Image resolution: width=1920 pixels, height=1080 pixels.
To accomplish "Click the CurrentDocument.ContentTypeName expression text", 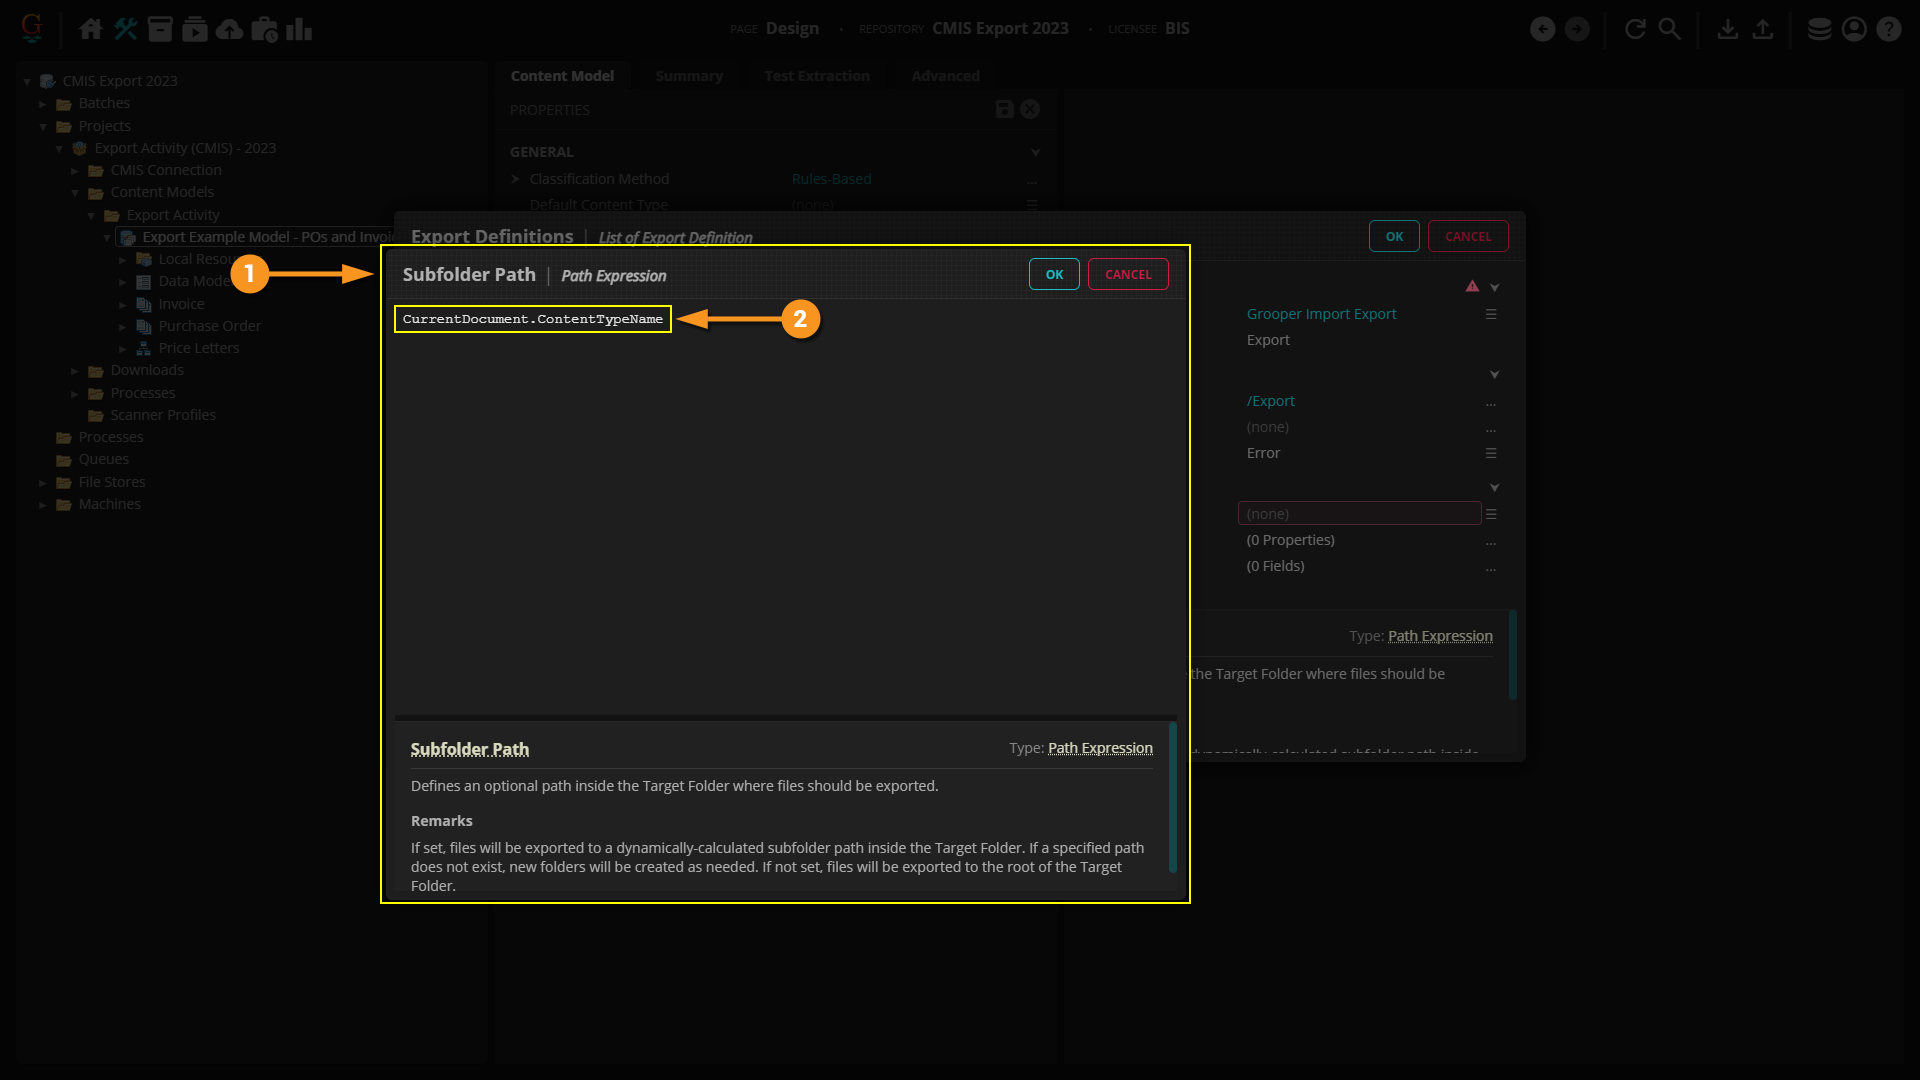I will click(x=532, y=319).
